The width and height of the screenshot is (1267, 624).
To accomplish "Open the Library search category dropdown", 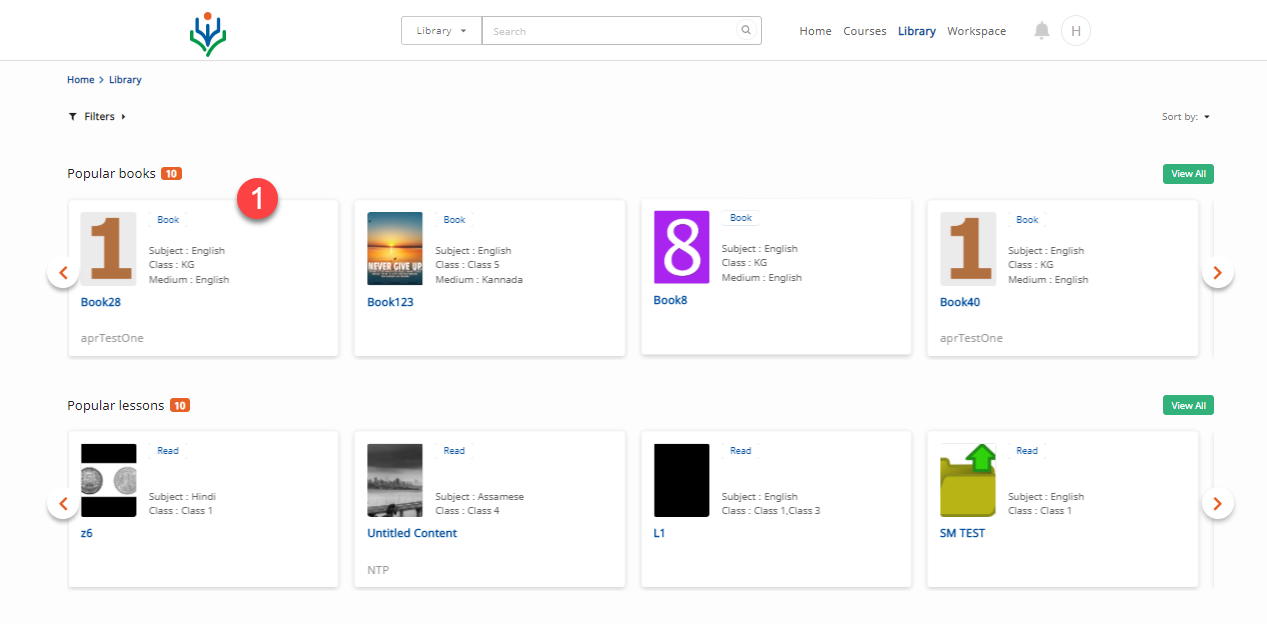I will 441,31.
